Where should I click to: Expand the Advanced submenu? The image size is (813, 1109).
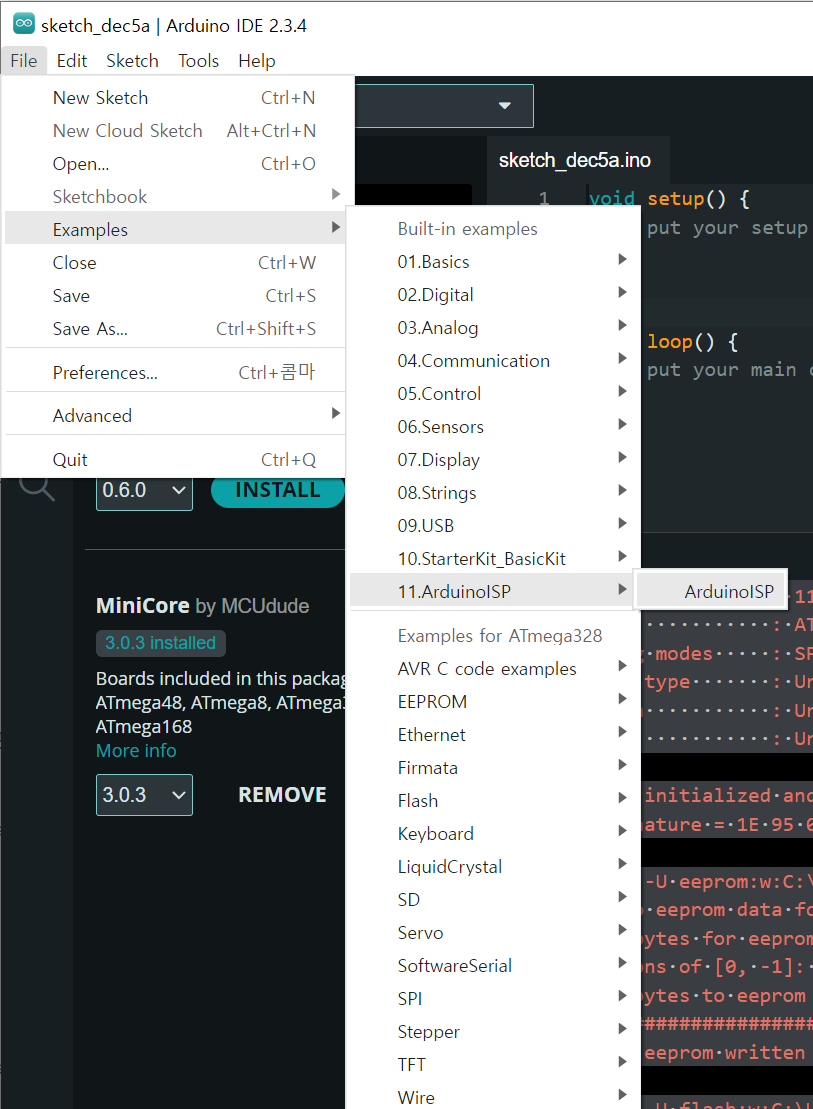click(x=175, y=415)
